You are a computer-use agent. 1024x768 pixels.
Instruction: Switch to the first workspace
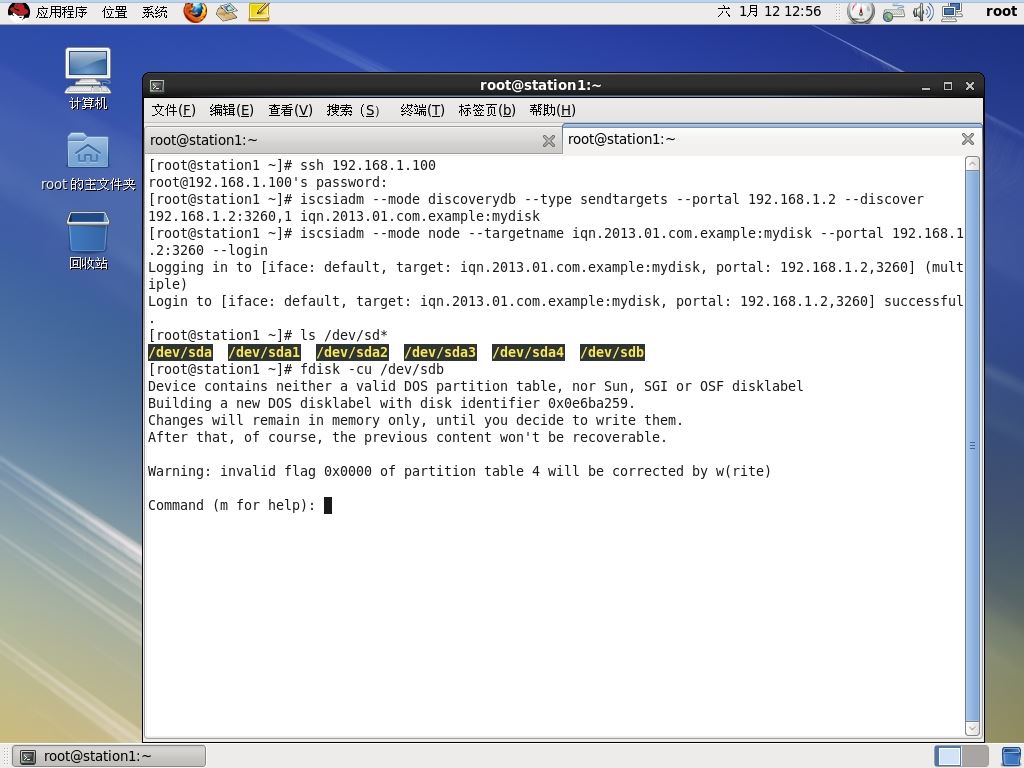[x=948, y=756]
